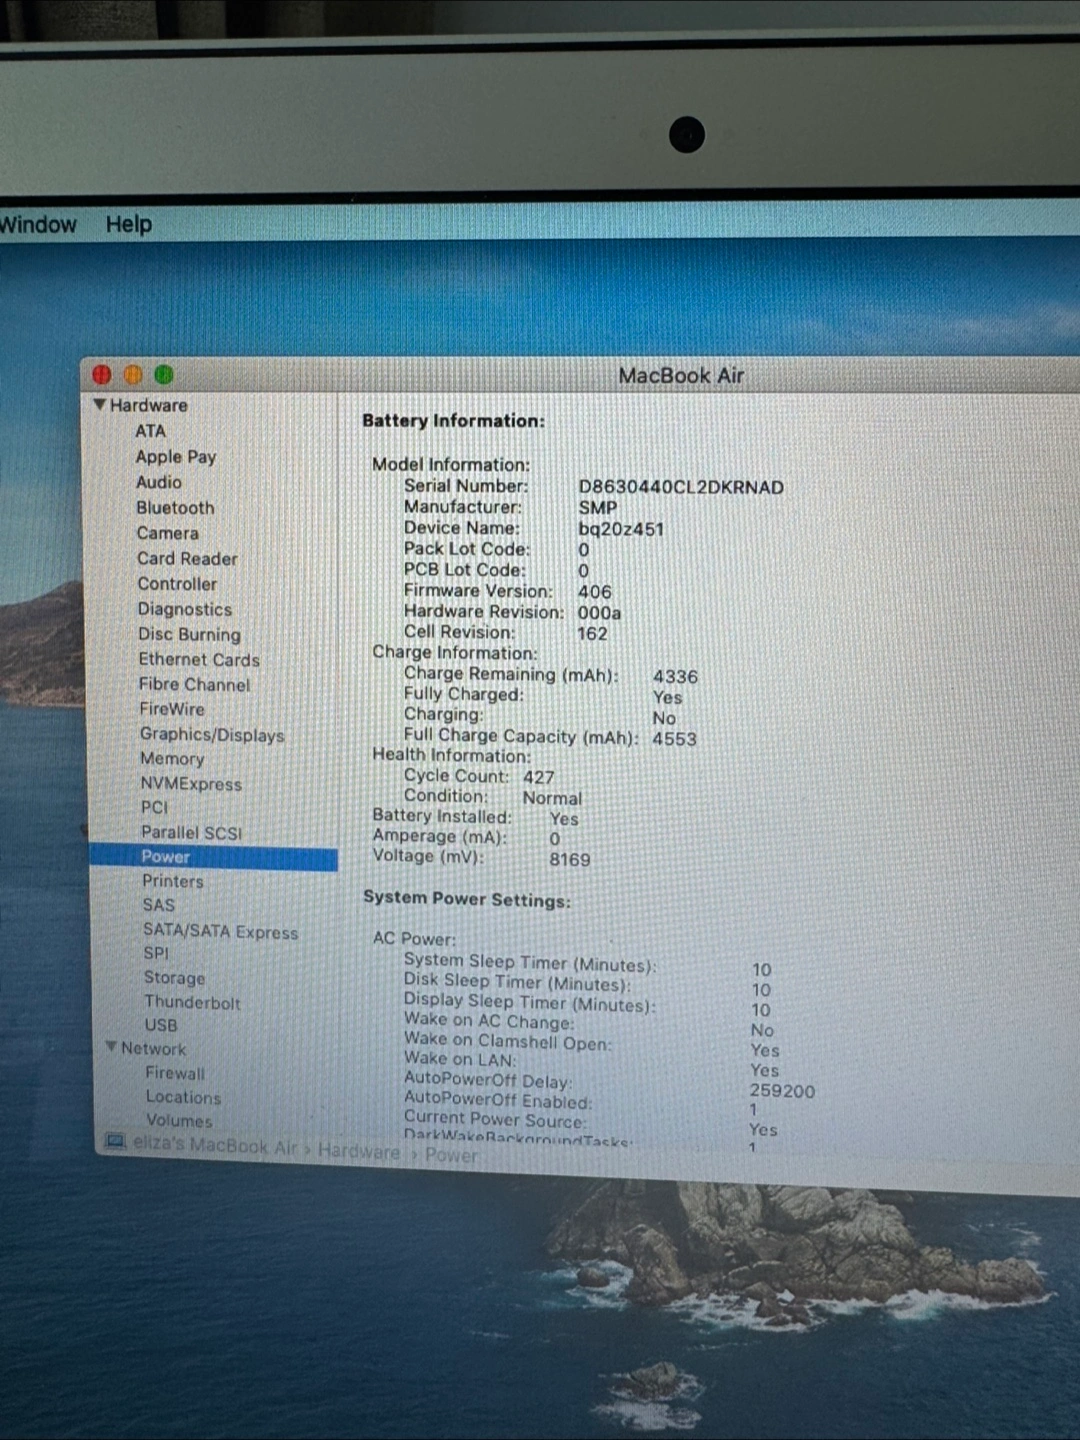
Task: Select Card Reader in the sidebar
Action: pos(187,558)
